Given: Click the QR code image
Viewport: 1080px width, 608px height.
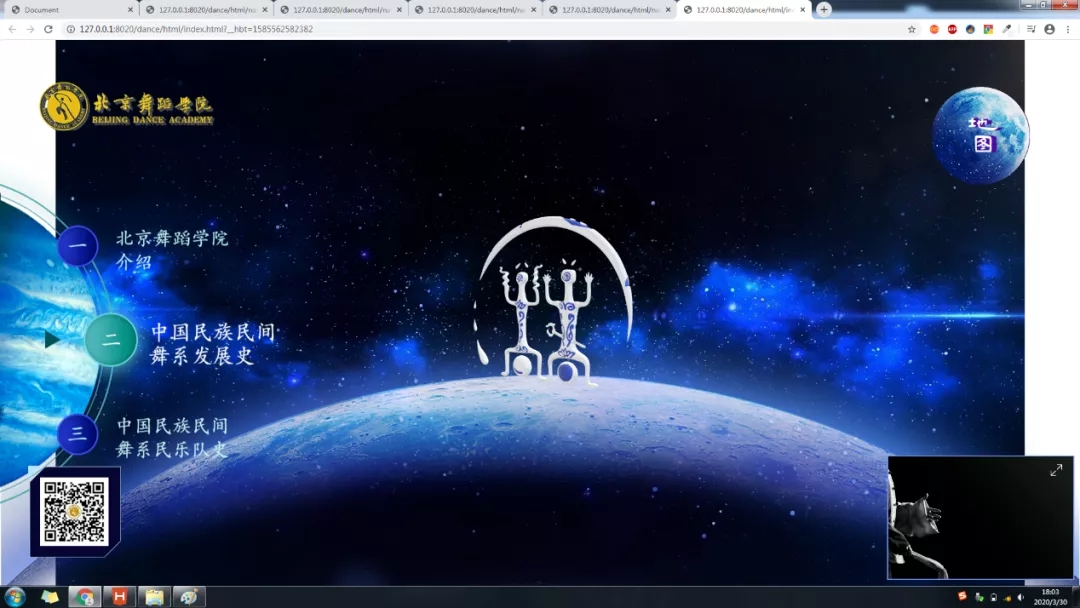Looking at the screenshot, I should (74, 512).
